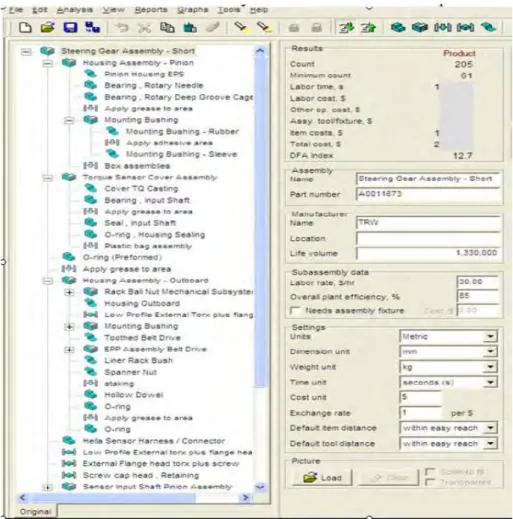Collapse the Housing Assembly - Pinion node
Image resolution: width=513 pixels, height=519 pixels.
pyautogui.click(x=48, y=63)
